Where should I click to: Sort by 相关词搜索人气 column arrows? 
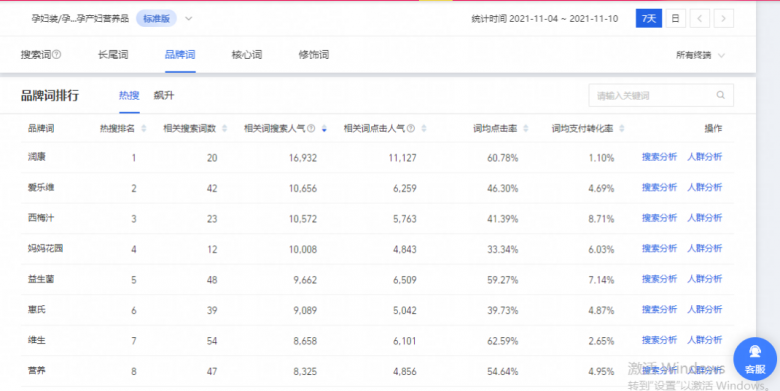click(x=324, y=128)
